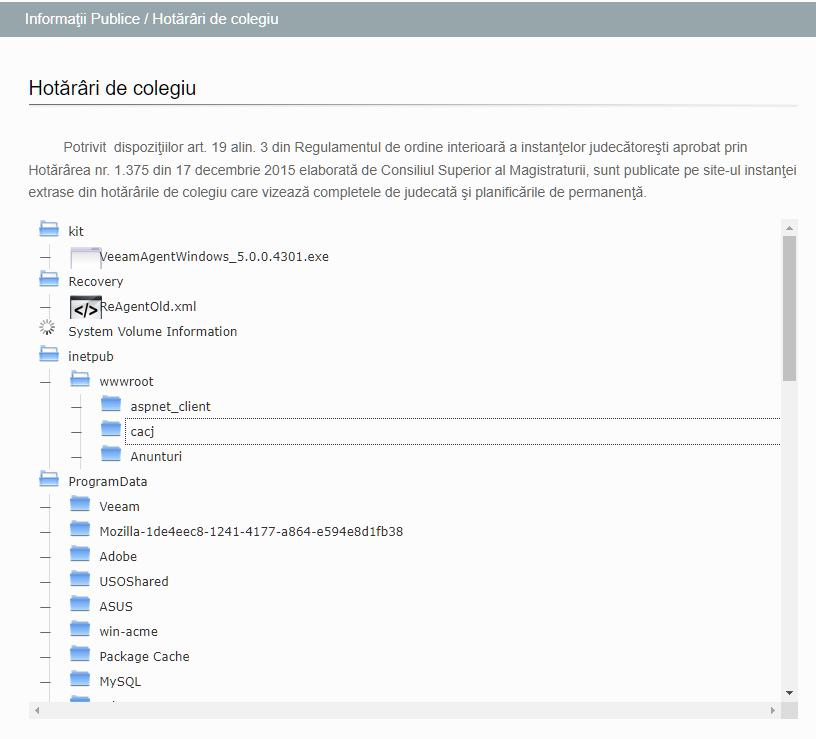Click the USOShared folder label
Viewport: 816px width, 739px height.
pyautogui.click(x=134, y=582)
